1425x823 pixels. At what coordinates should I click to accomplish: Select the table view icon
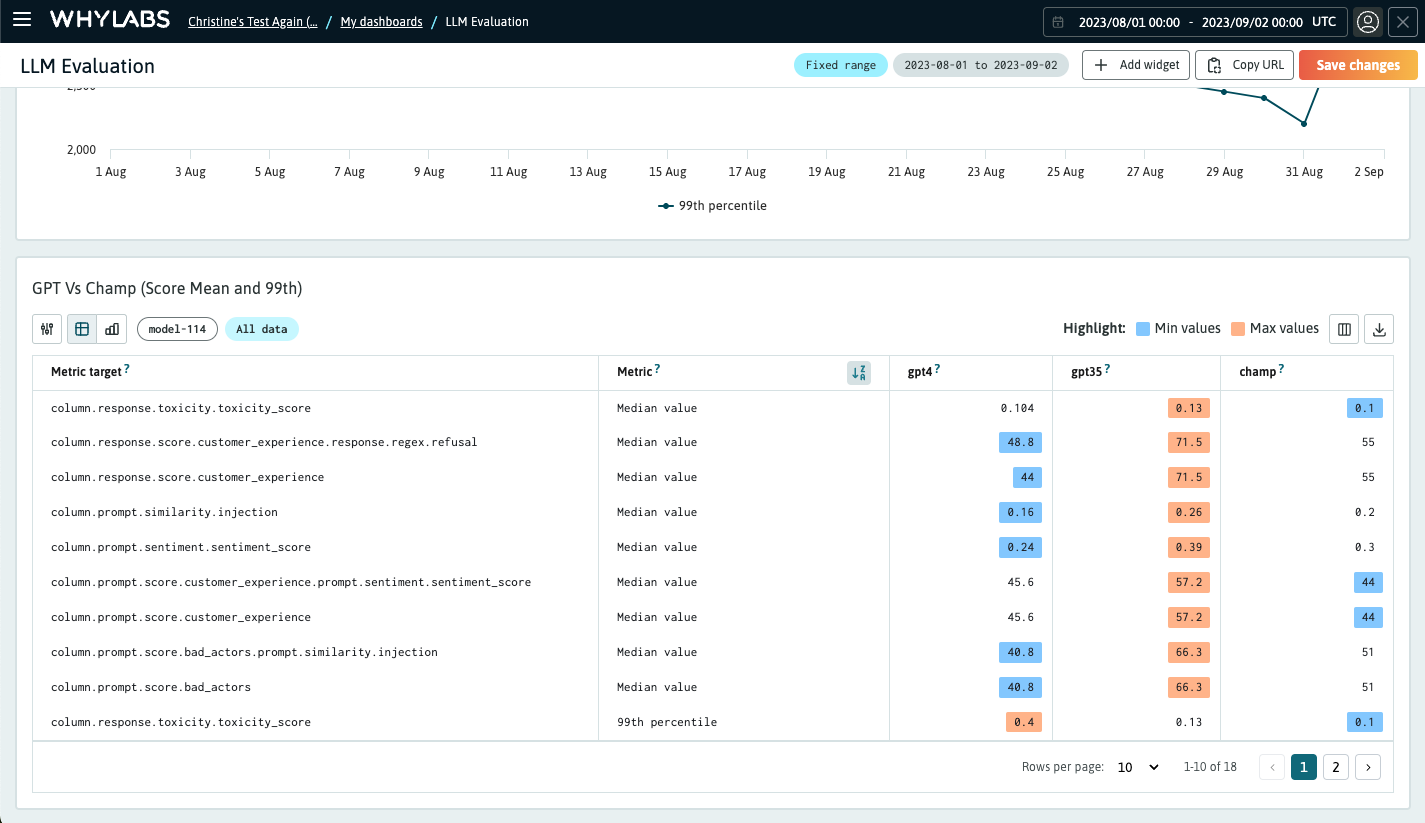[x=81, y=328]
